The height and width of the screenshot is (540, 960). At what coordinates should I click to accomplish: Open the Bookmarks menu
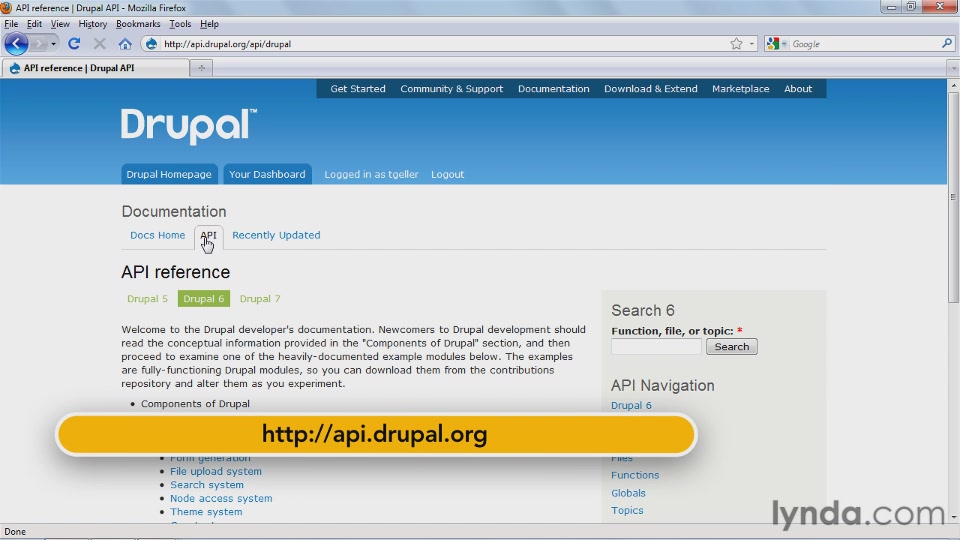click(x=138, y=24)
